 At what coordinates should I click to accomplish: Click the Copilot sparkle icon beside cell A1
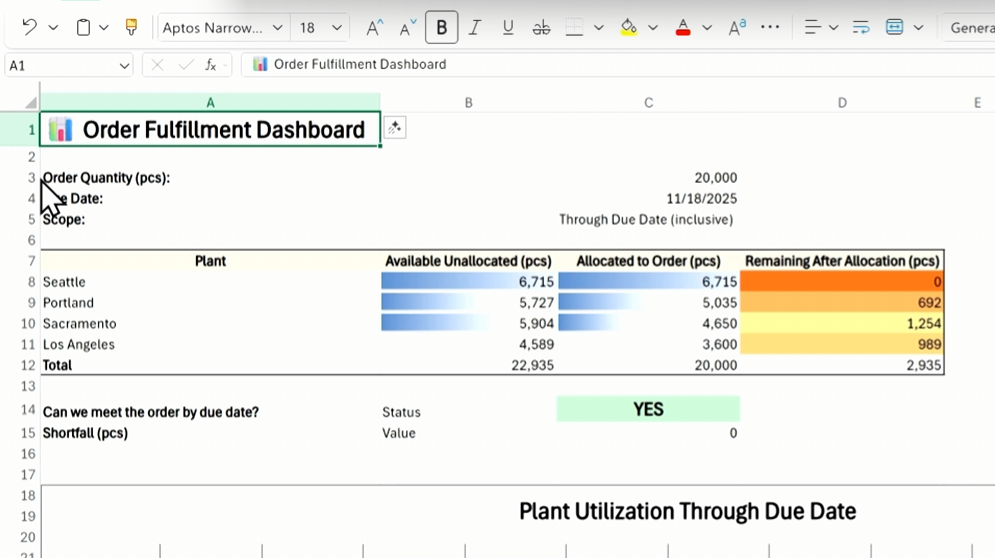click(395, 128)
